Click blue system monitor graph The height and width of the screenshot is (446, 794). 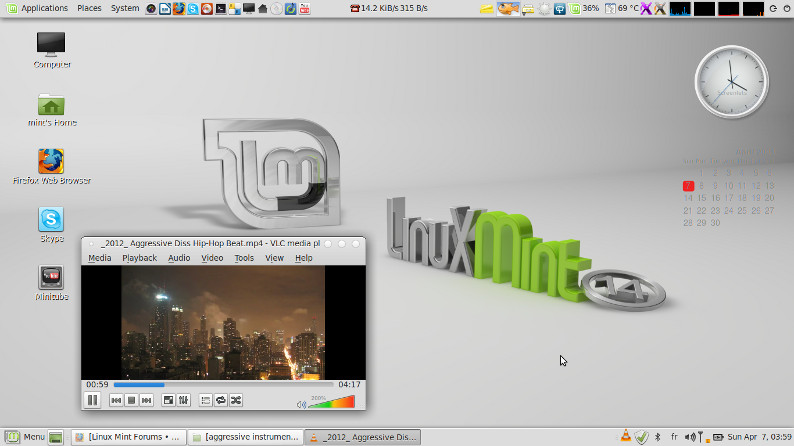point(680,9)
